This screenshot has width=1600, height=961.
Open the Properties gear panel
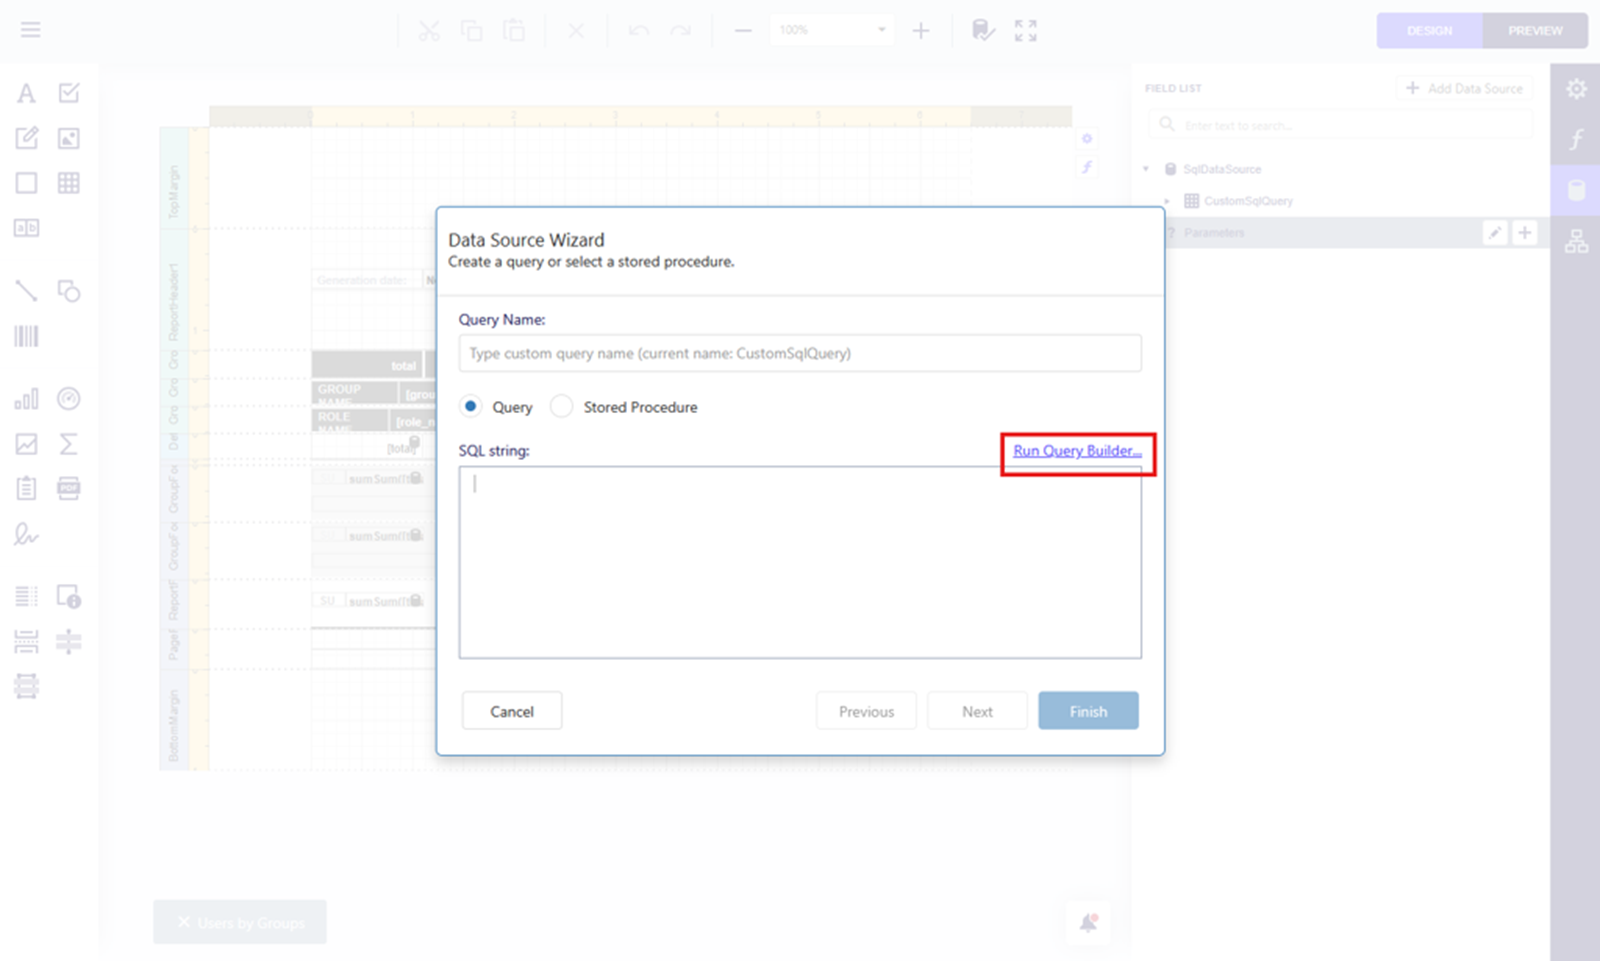pyautogui.click(x=1576, y=89)
